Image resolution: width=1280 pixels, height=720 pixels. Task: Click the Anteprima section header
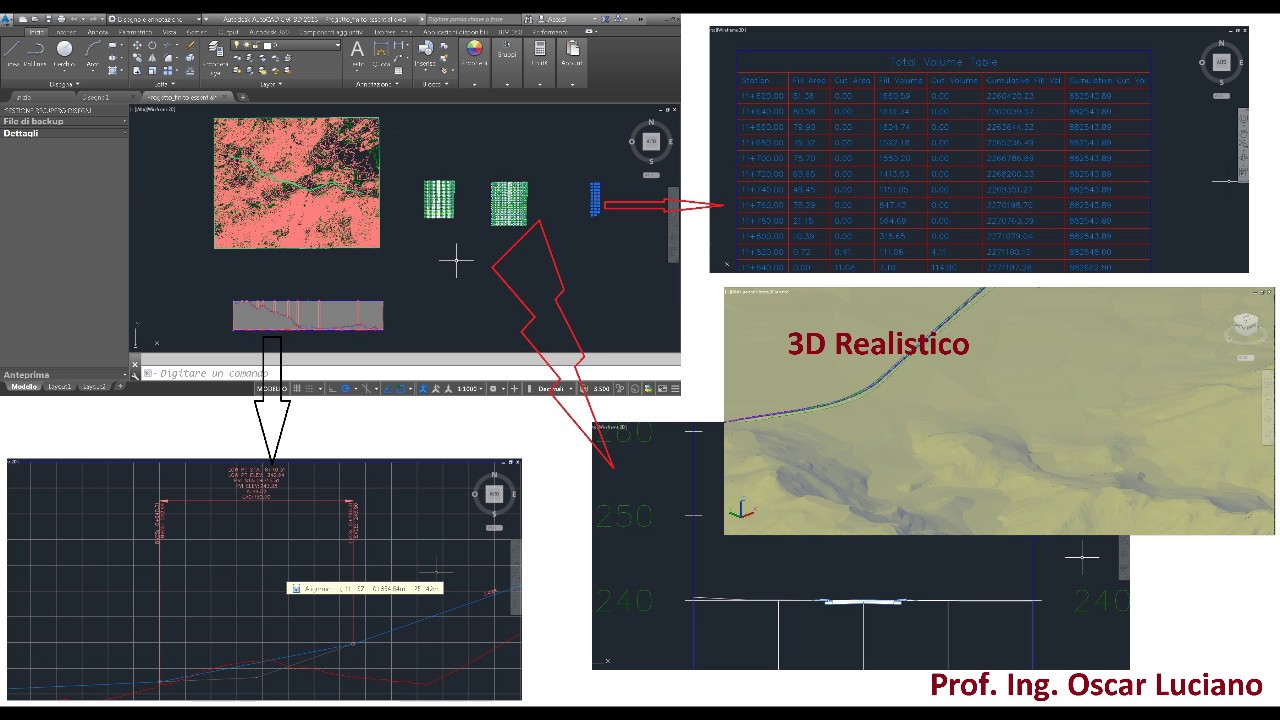click(64, 375)
